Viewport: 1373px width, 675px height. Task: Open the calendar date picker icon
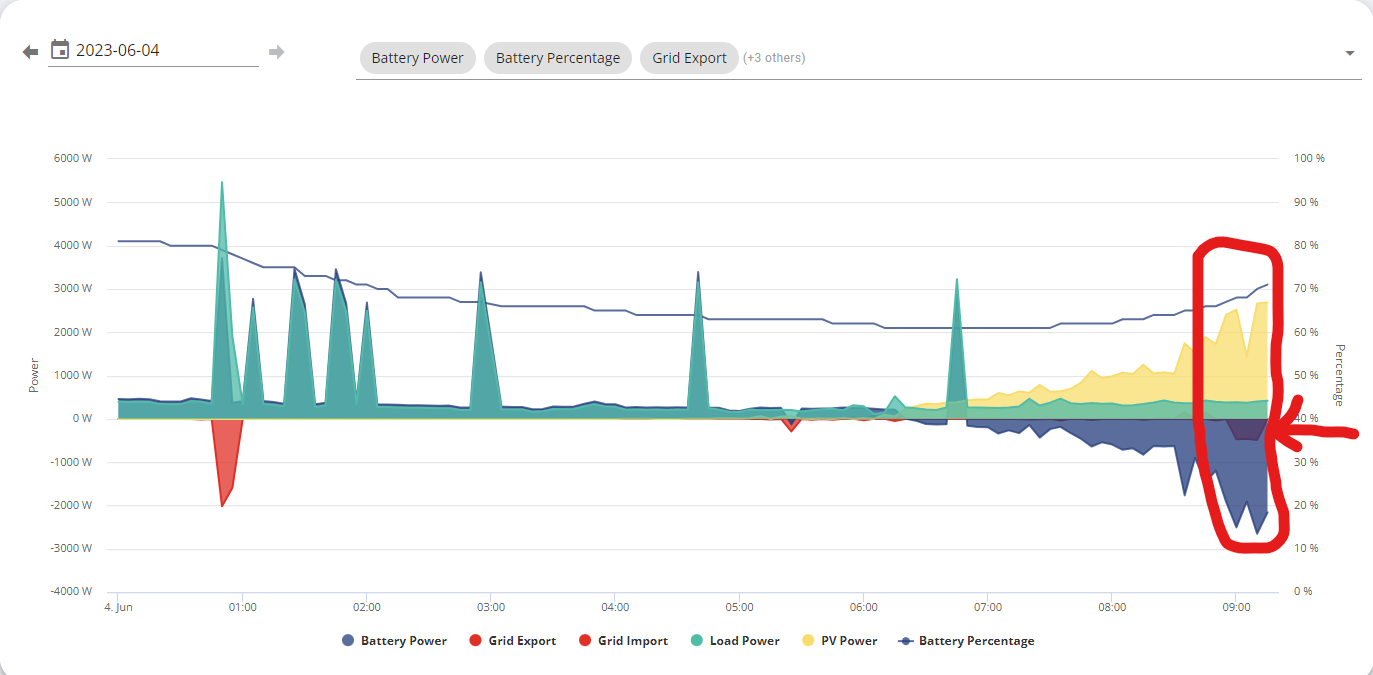[x=59, y=49]
